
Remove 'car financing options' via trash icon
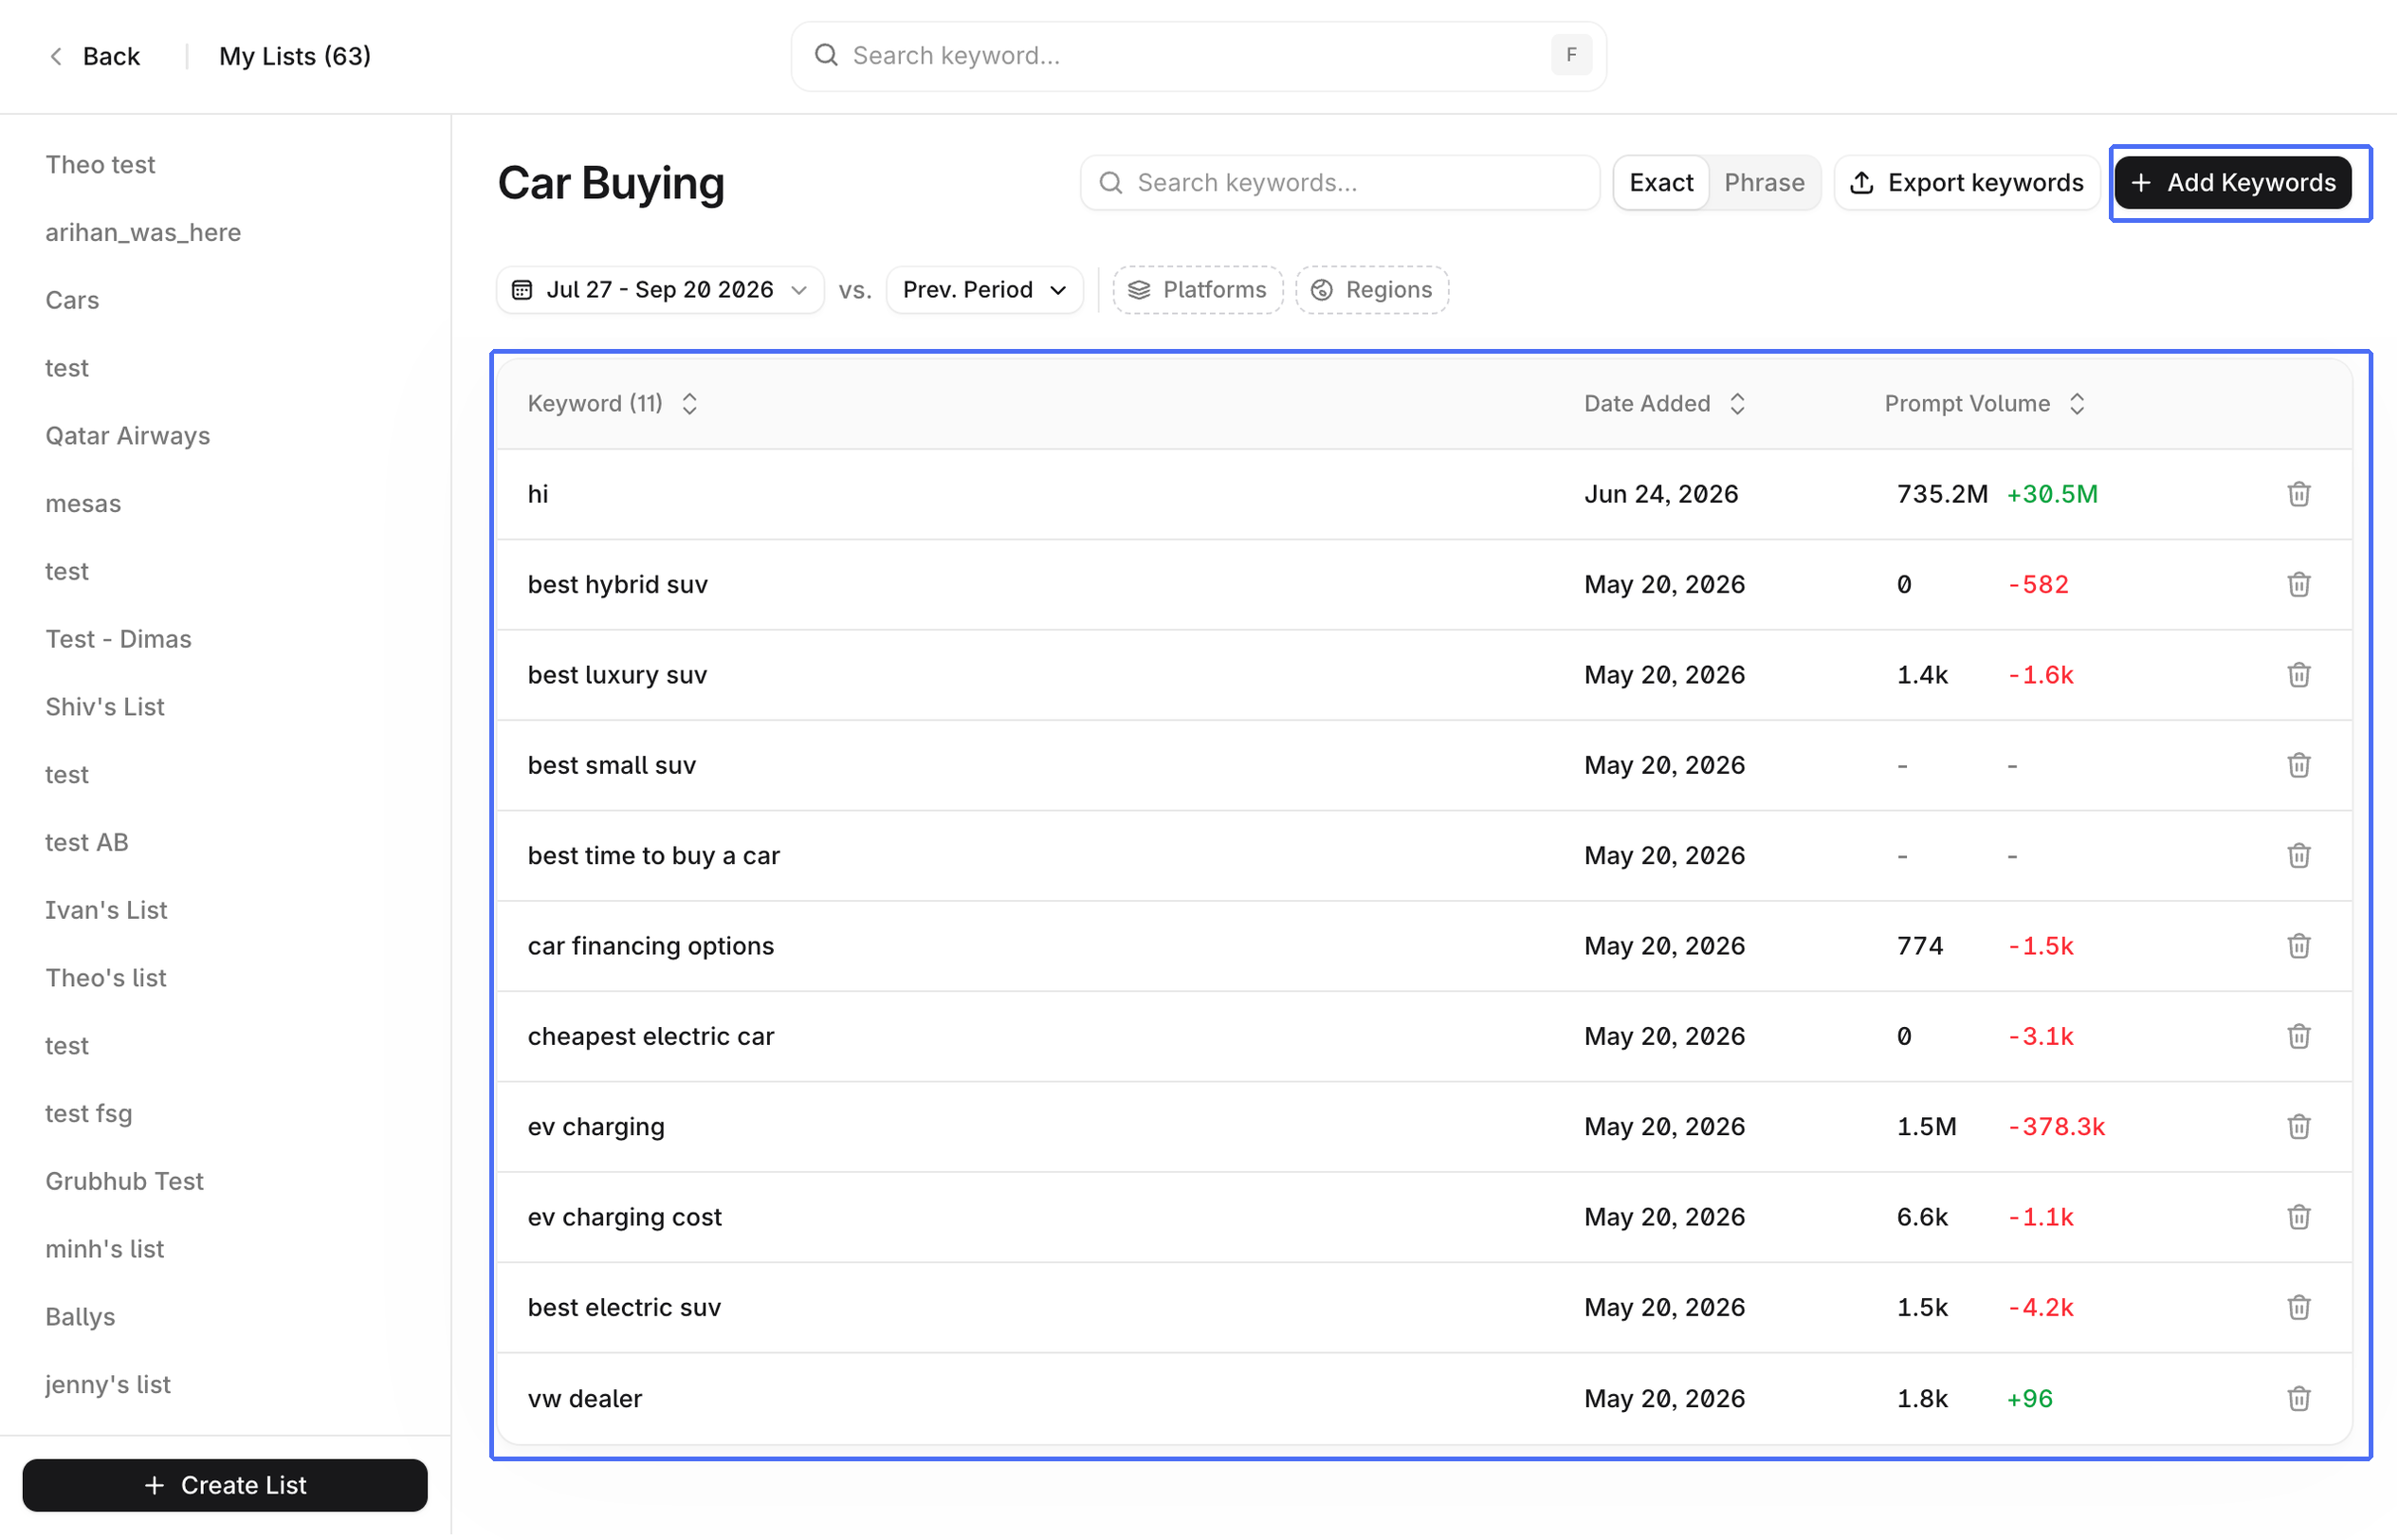(x=2298, y=946)
